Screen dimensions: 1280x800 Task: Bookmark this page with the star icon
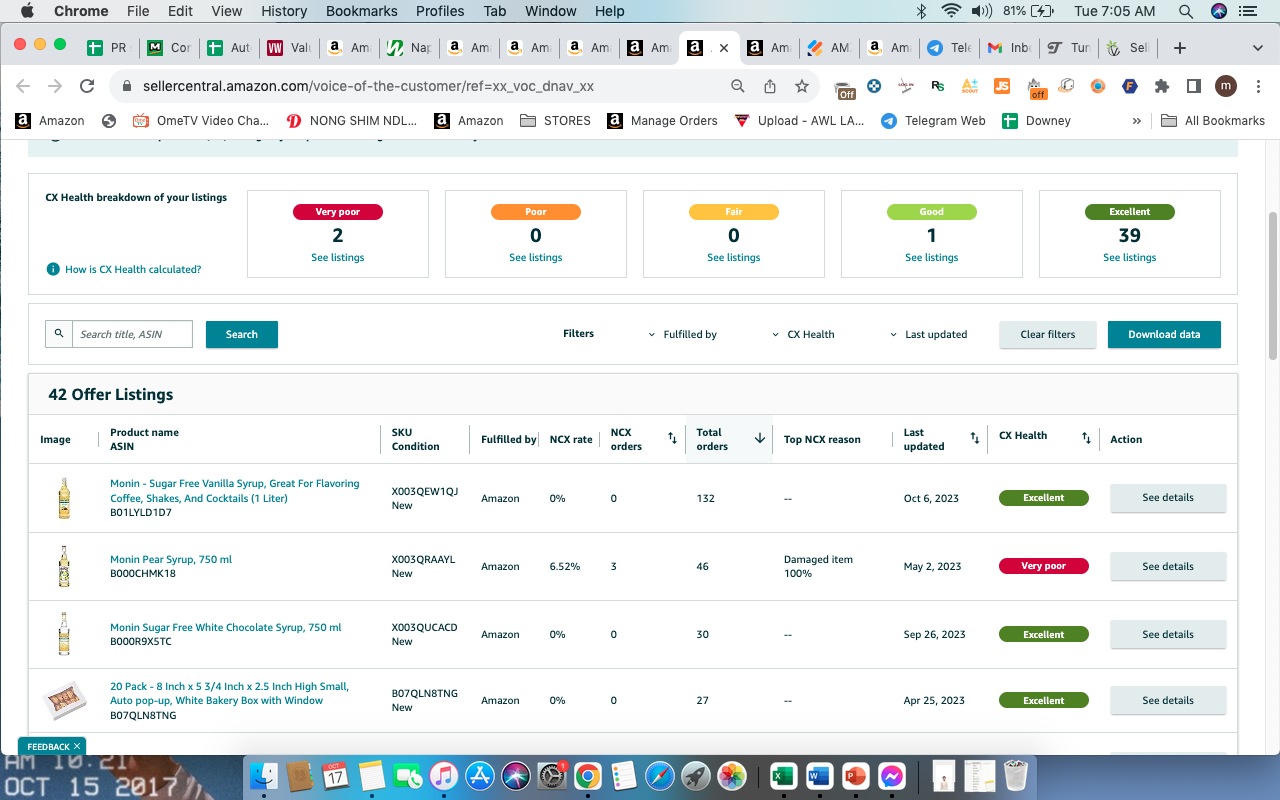(x=802, y=86)
